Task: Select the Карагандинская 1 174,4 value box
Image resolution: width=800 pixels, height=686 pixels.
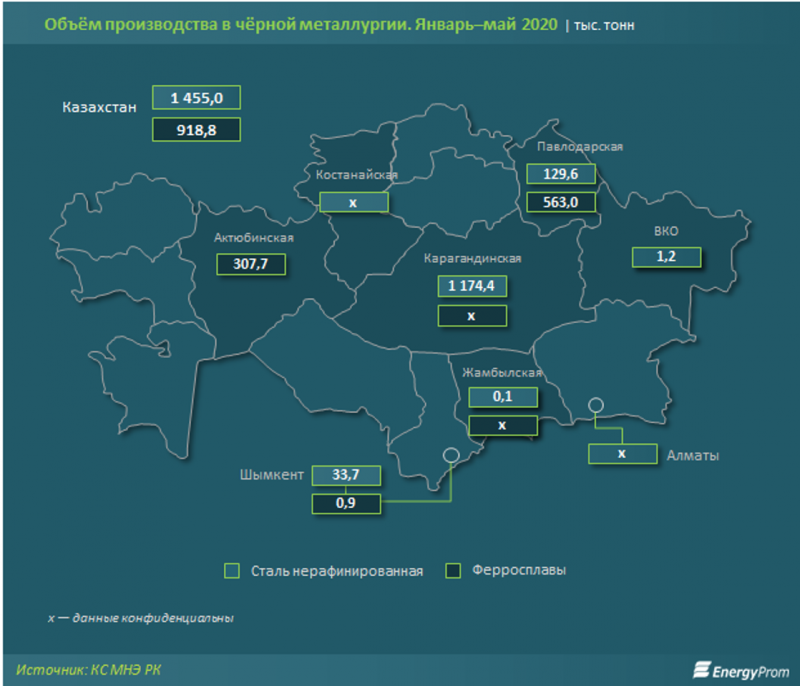Action: [x=472, y=287]
